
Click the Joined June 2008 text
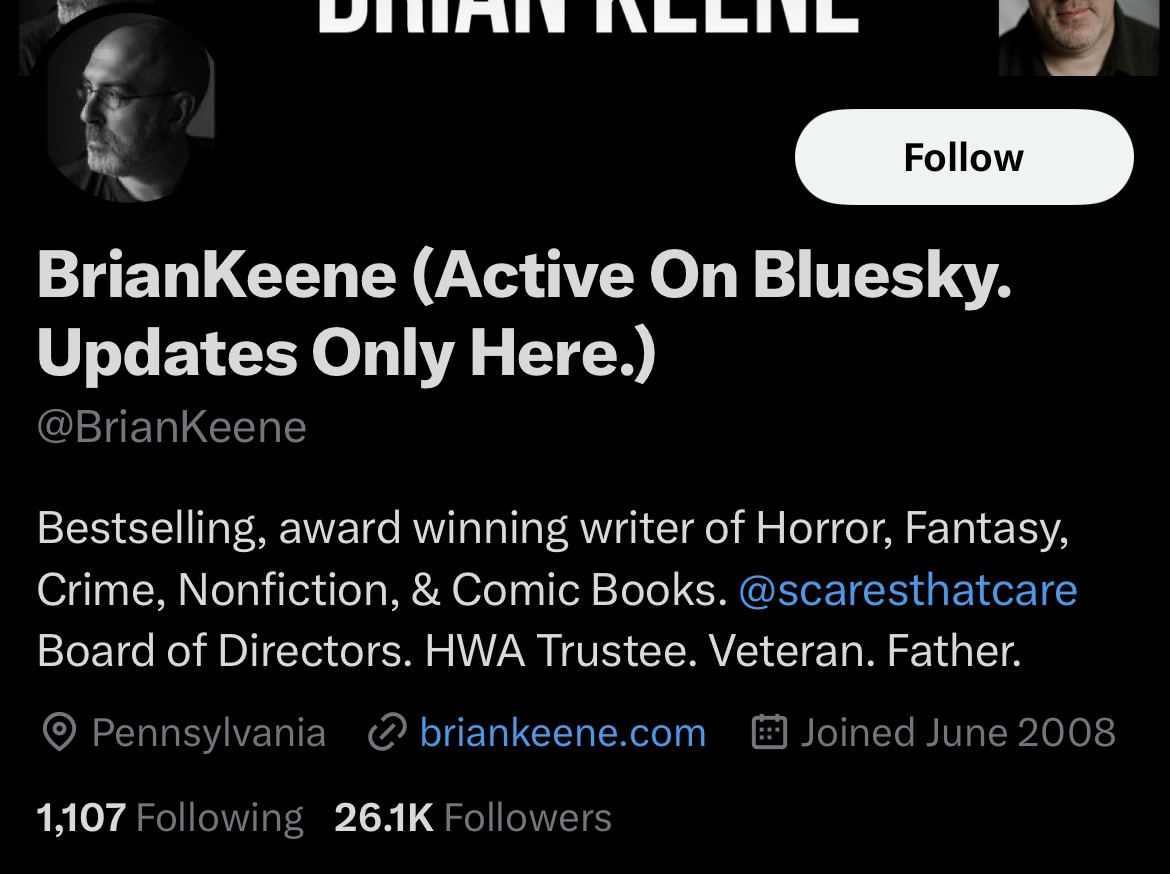(x=958, y=732)
